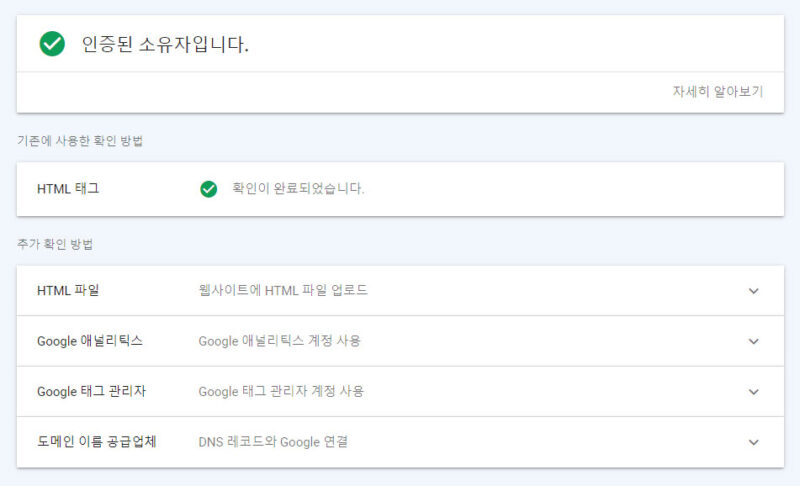Image resolution: width=800 pixels, height=486 pixels.
Task: Select the 'HTML 태그' method label
Action: click(68, 188)
